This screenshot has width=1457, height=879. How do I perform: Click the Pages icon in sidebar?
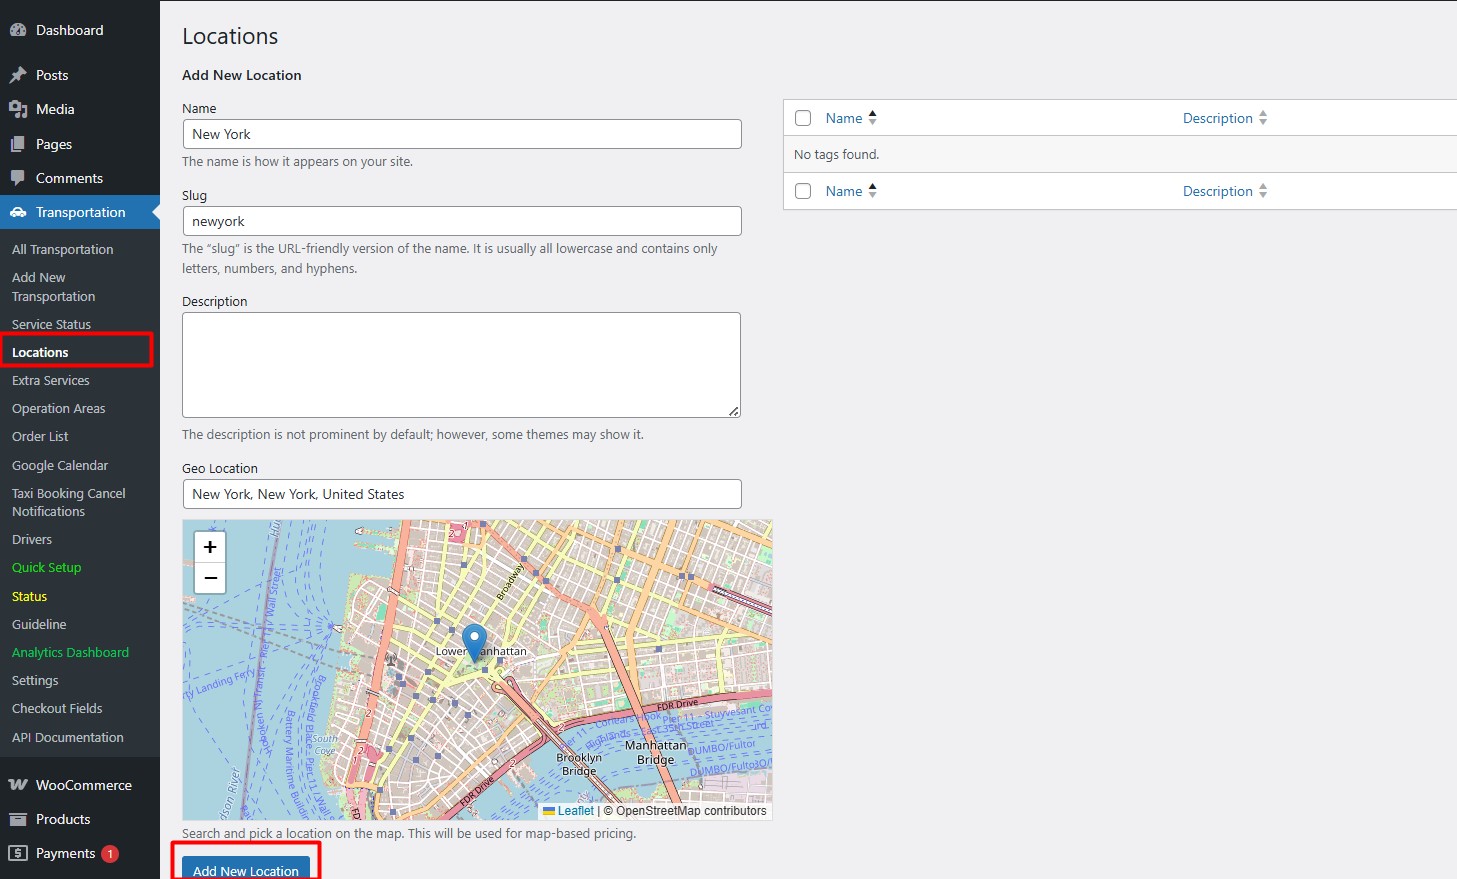(x=18, y=144)
